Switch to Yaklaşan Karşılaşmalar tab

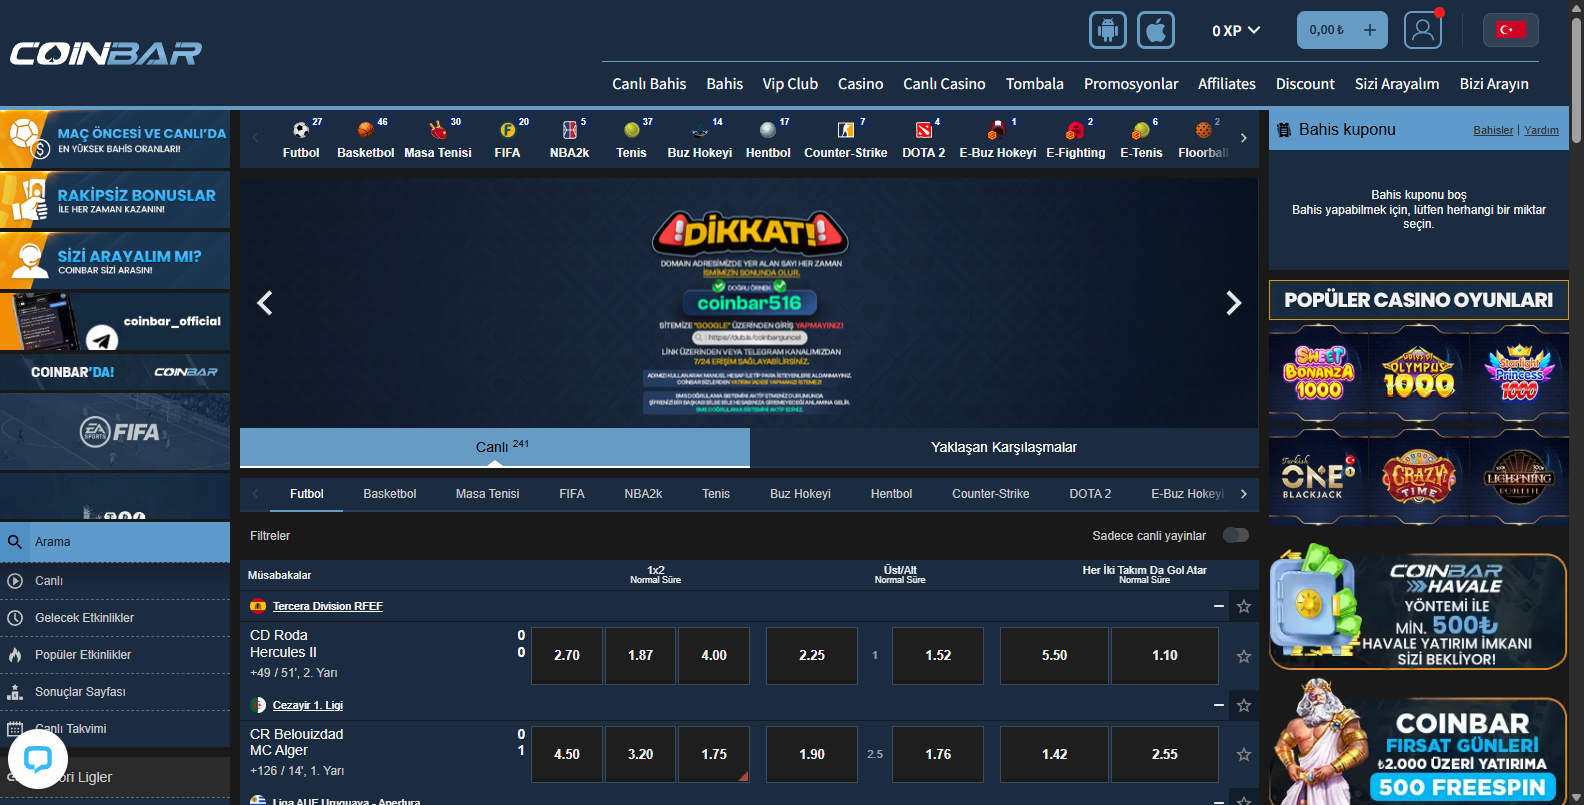(x=1004, y=447)
